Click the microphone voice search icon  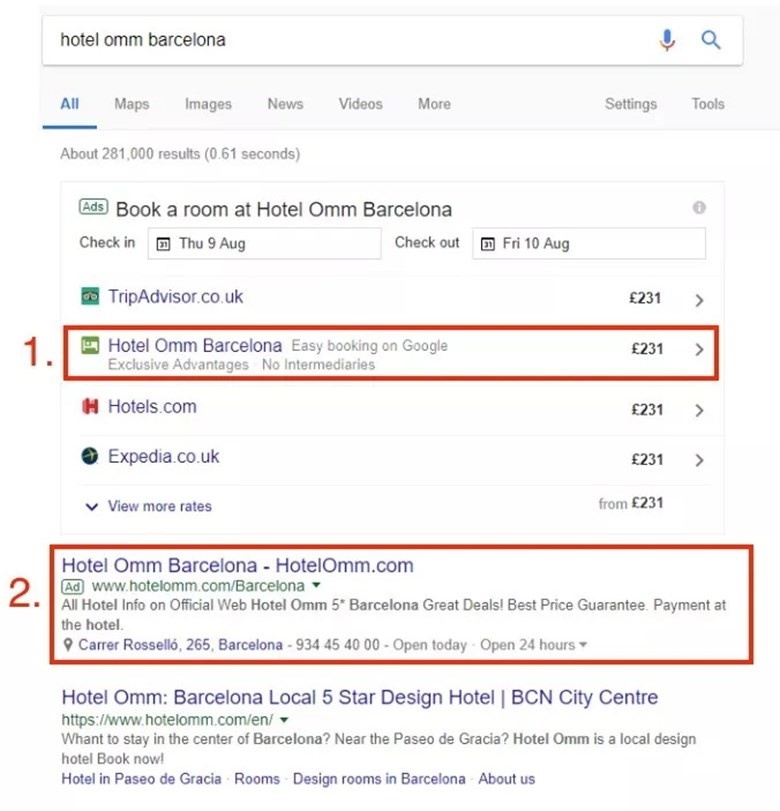[667, 40]
